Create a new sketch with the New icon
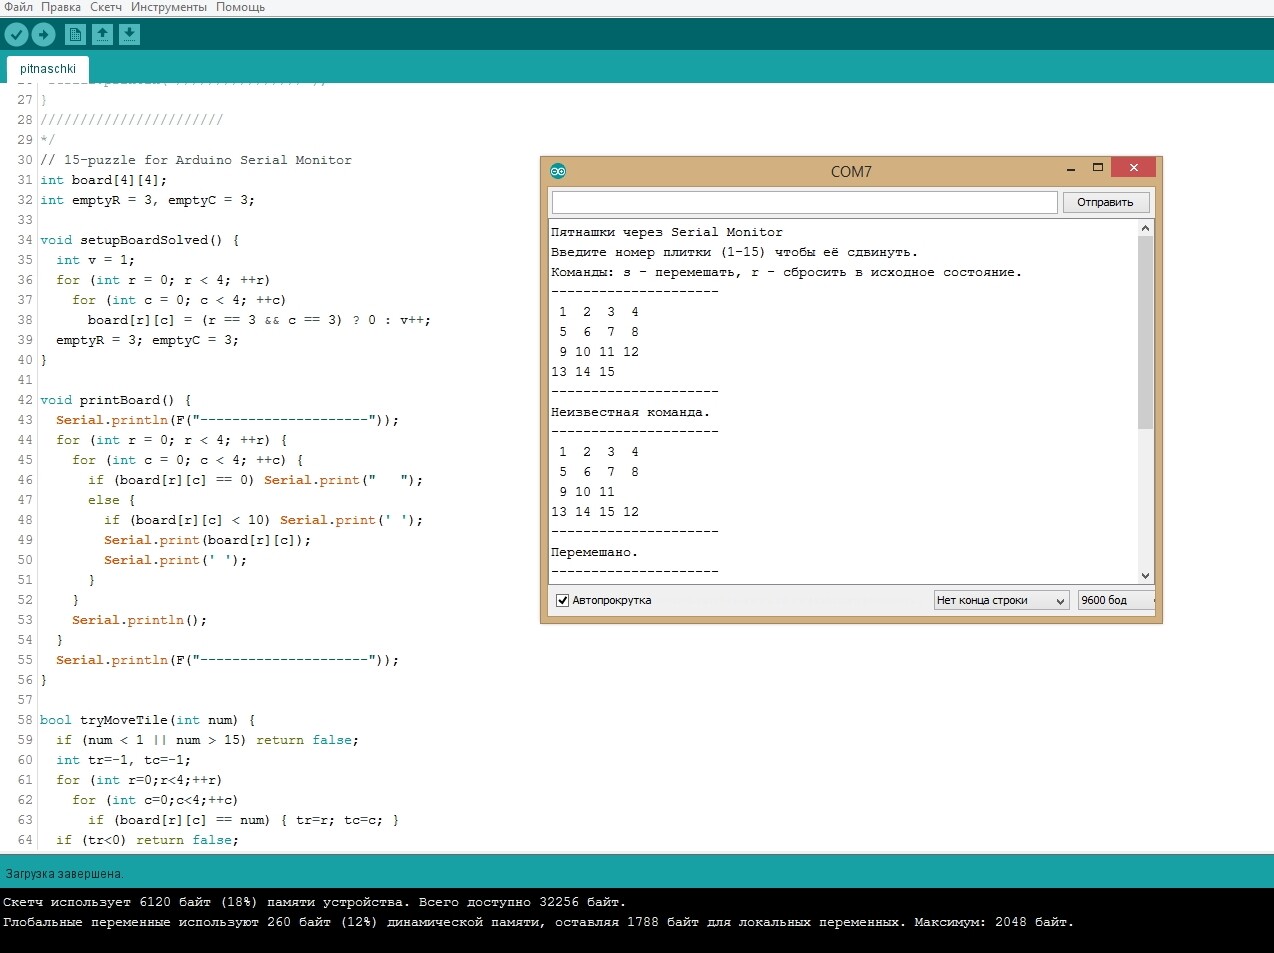This screenshot has width=1274, height=953. (x=75, y=35)
